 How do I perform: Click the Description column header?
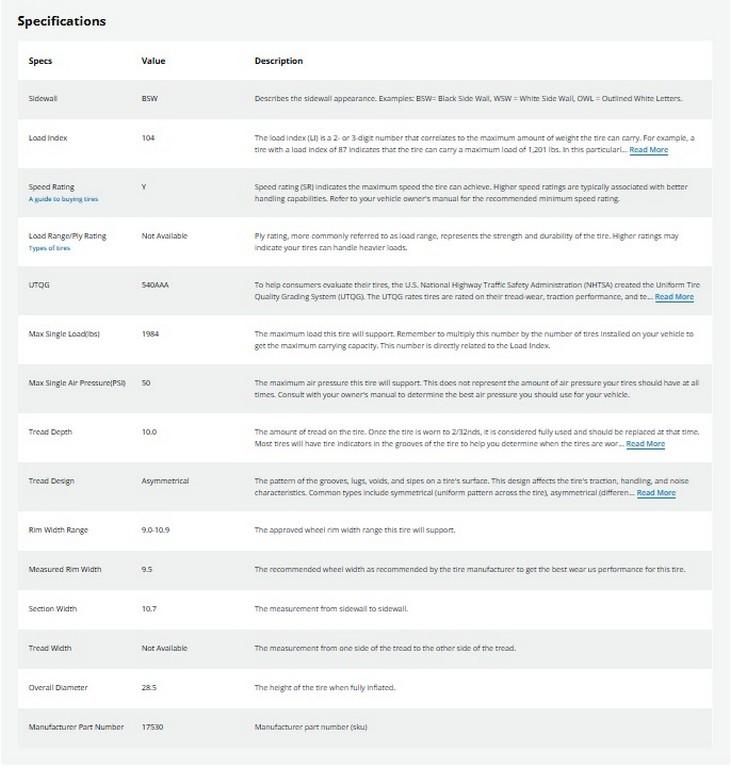tap(279, 61)
